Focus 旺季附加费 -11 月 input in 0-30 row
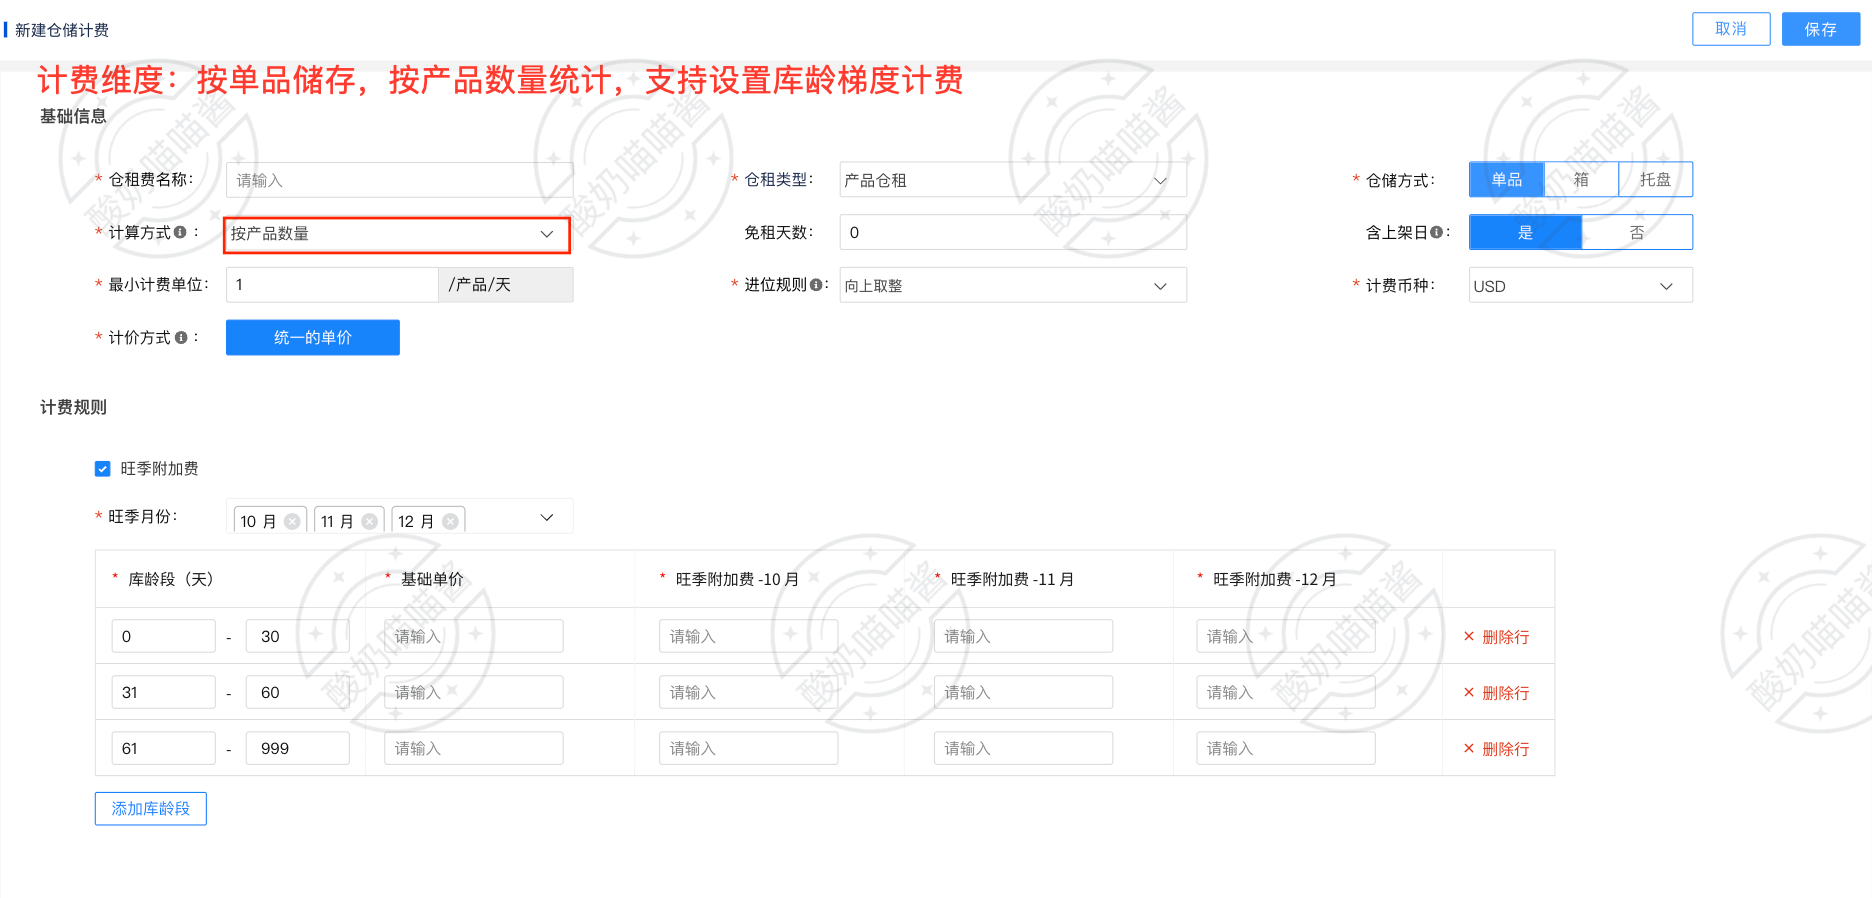The image size is (1872, 898). coord(1024,636)
